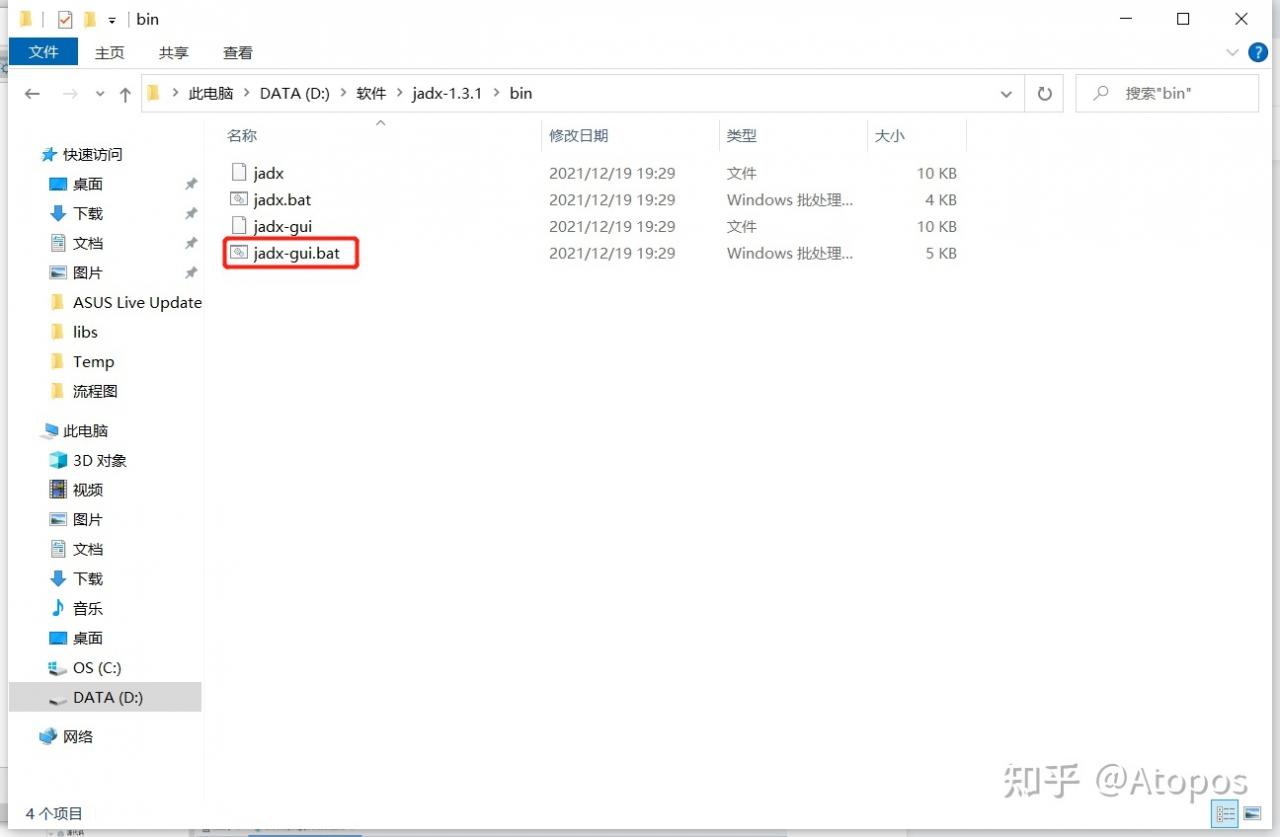Select the jadx file icon
The height and width of the screenshot is (837, 1280).
pyautogui.click(x=238, y=173)
